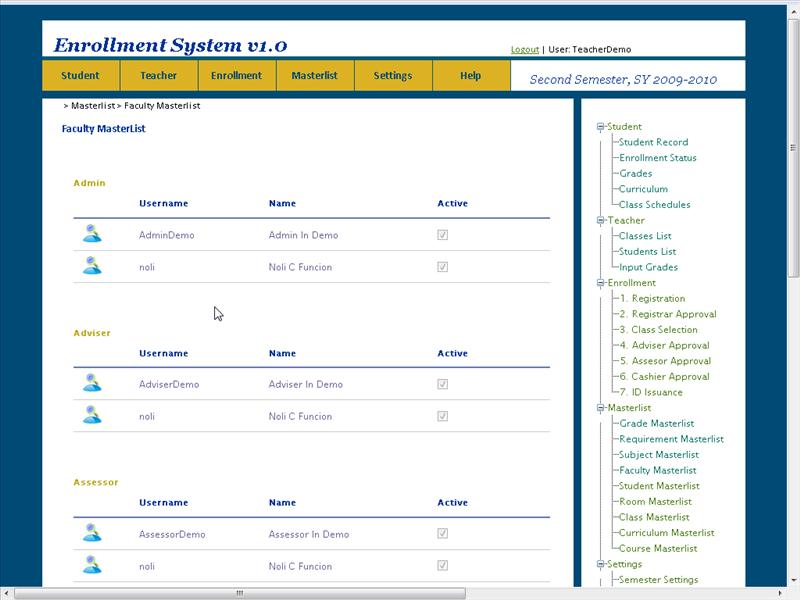Image resolution: width=800 pixels, height=600 pixels.
Task: Click user icon beside noli in Admin table
Action: tap(92, 266)
